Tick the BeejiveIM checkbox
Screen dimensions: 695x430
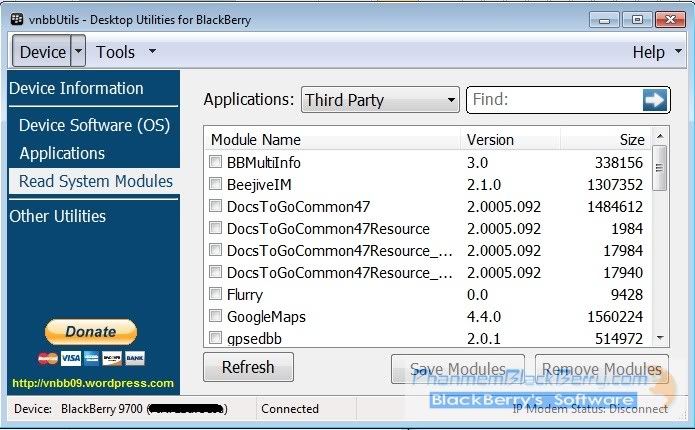[x=215, y=184]
